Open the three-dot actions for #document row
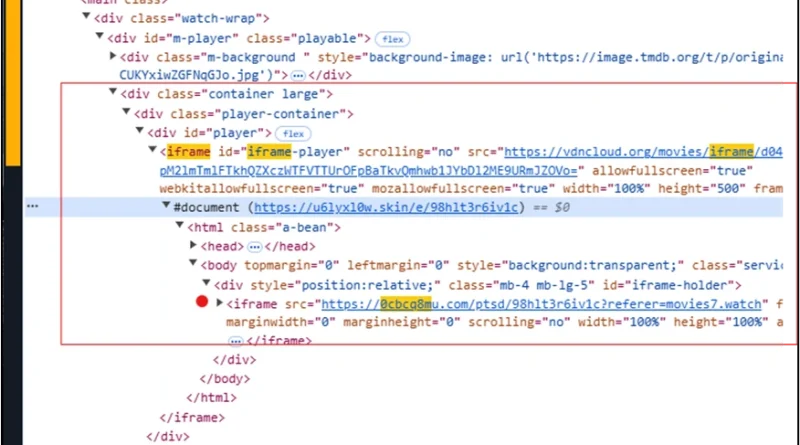The image size is (800, 445). 33,206
